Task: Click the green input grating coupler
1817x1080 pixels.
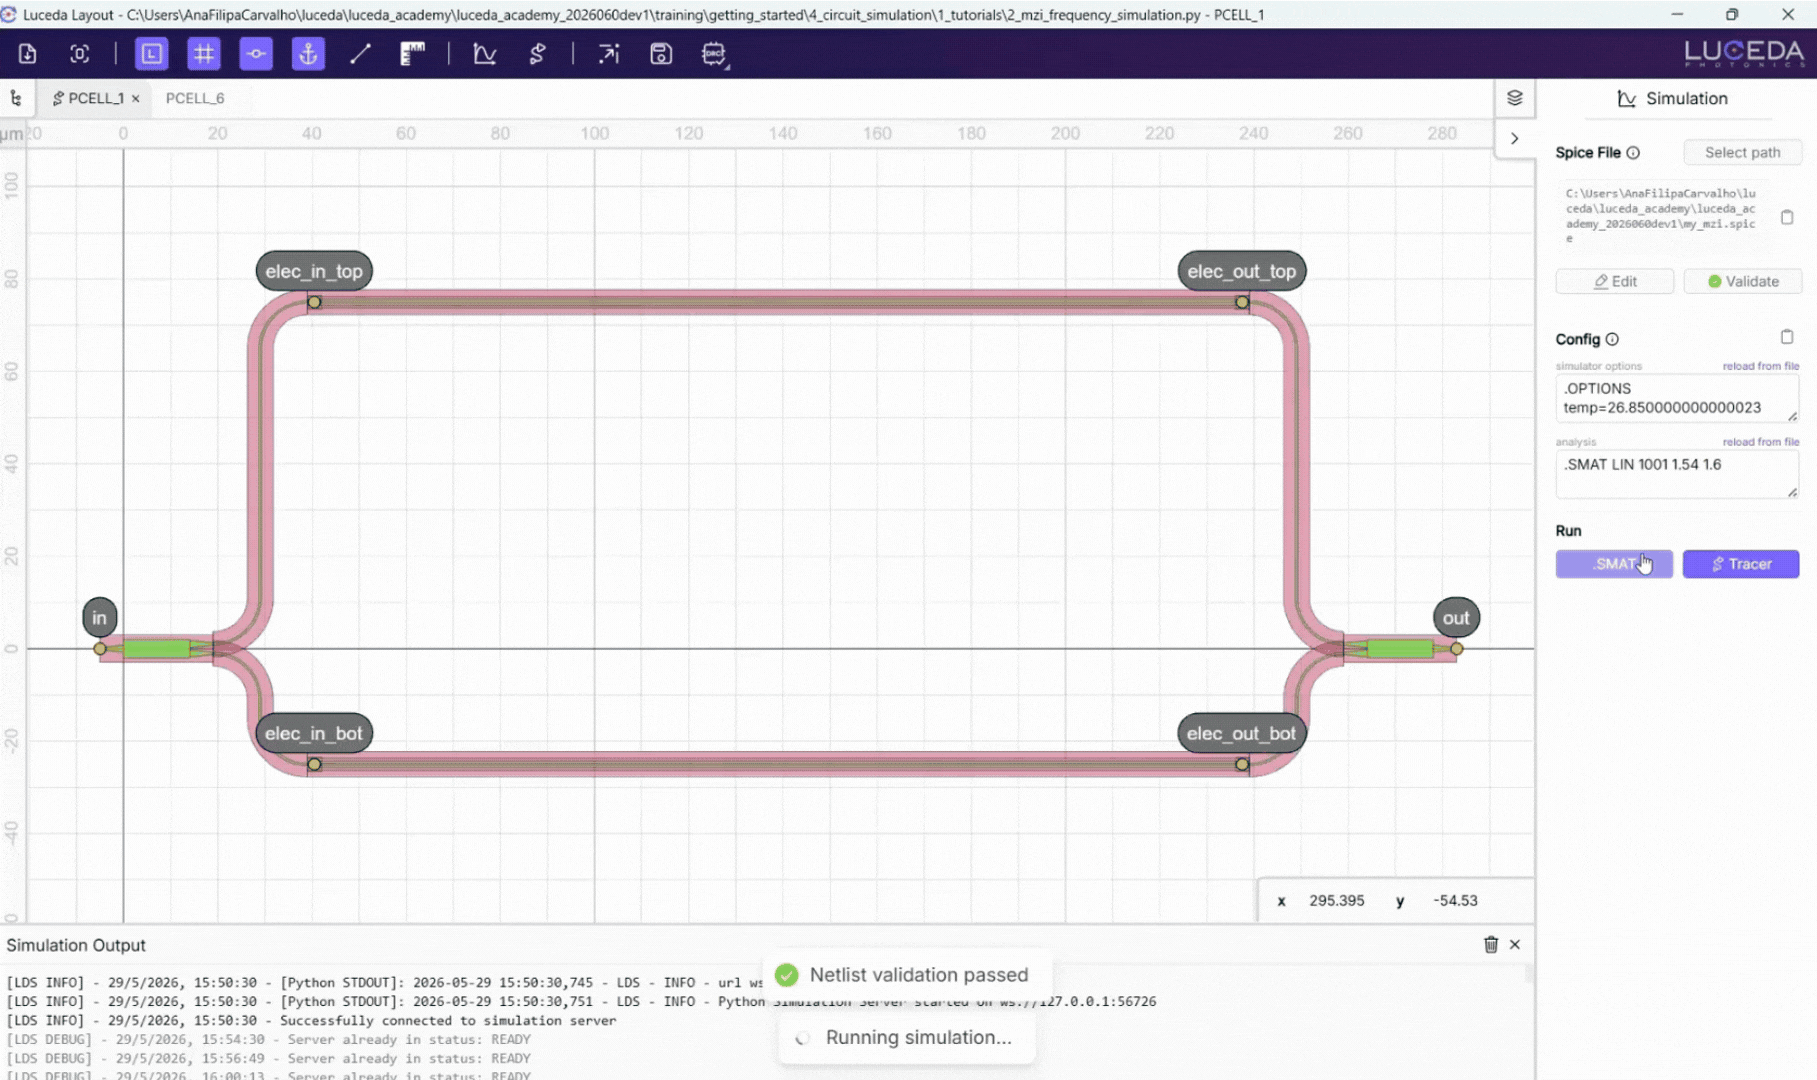Action: 156,649
